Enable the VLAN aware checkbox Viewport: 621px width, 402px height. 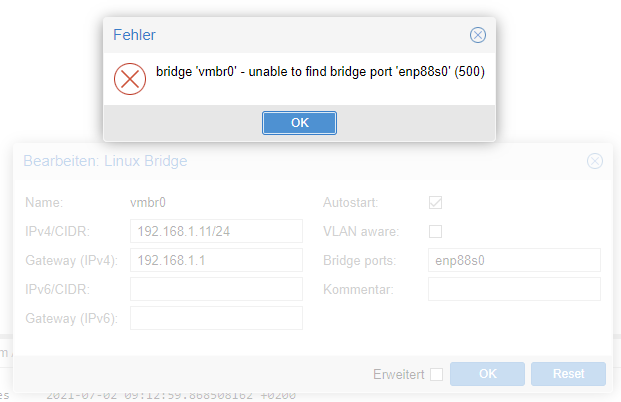(435, 232)
